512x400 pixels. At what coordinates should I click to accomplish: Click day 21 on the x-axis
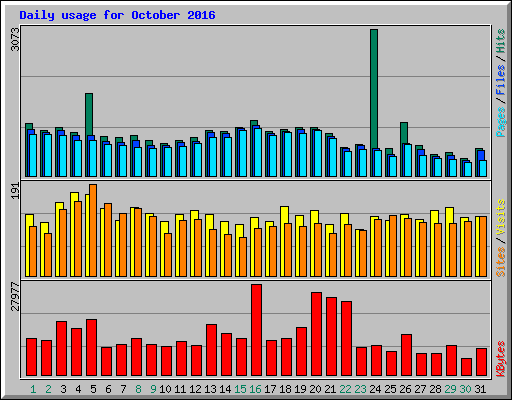(330, 389)
